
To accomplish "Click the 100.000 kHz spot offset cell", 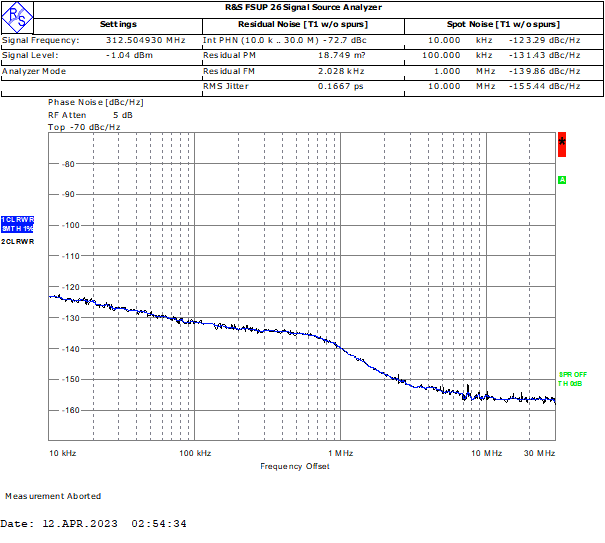I will tap(457, 55).
